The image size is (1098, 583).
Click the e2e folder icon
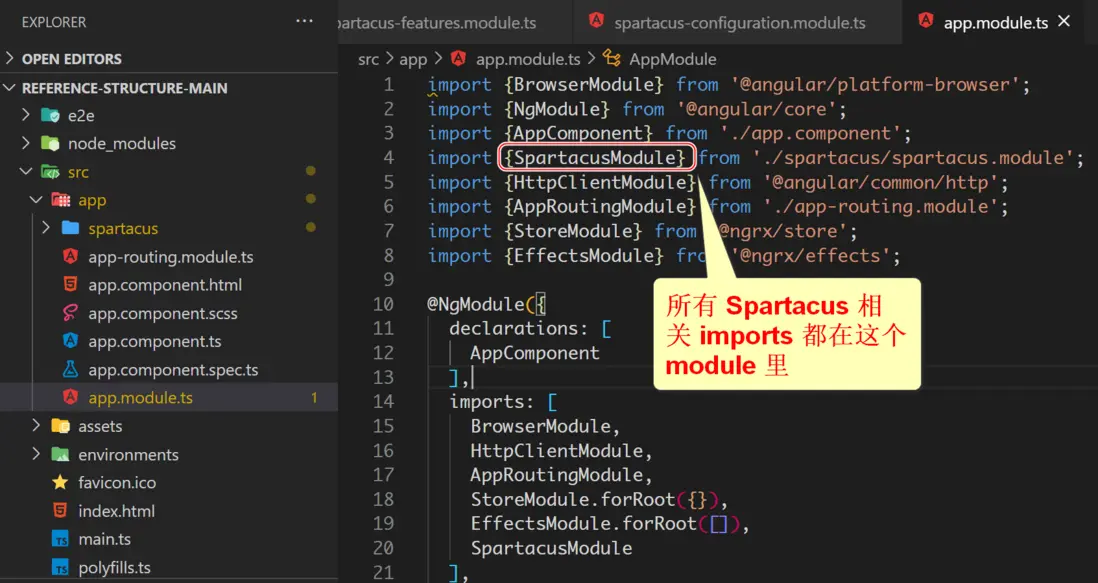(51, 115)
